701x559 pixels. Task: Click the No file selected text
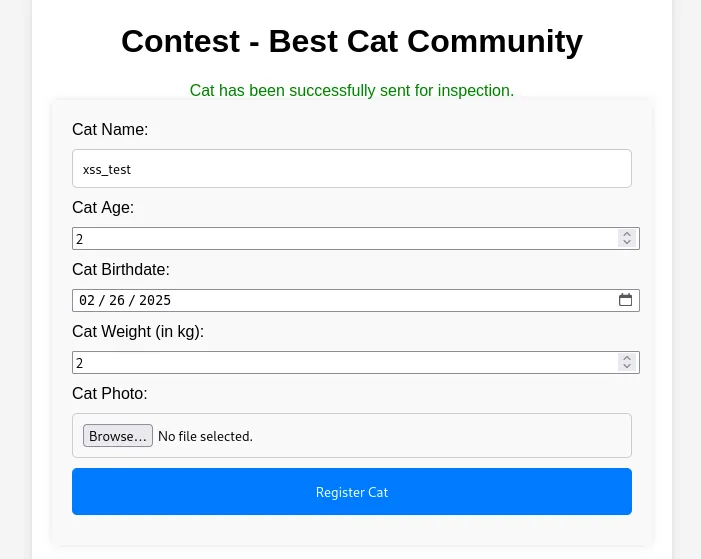[205, 436]
